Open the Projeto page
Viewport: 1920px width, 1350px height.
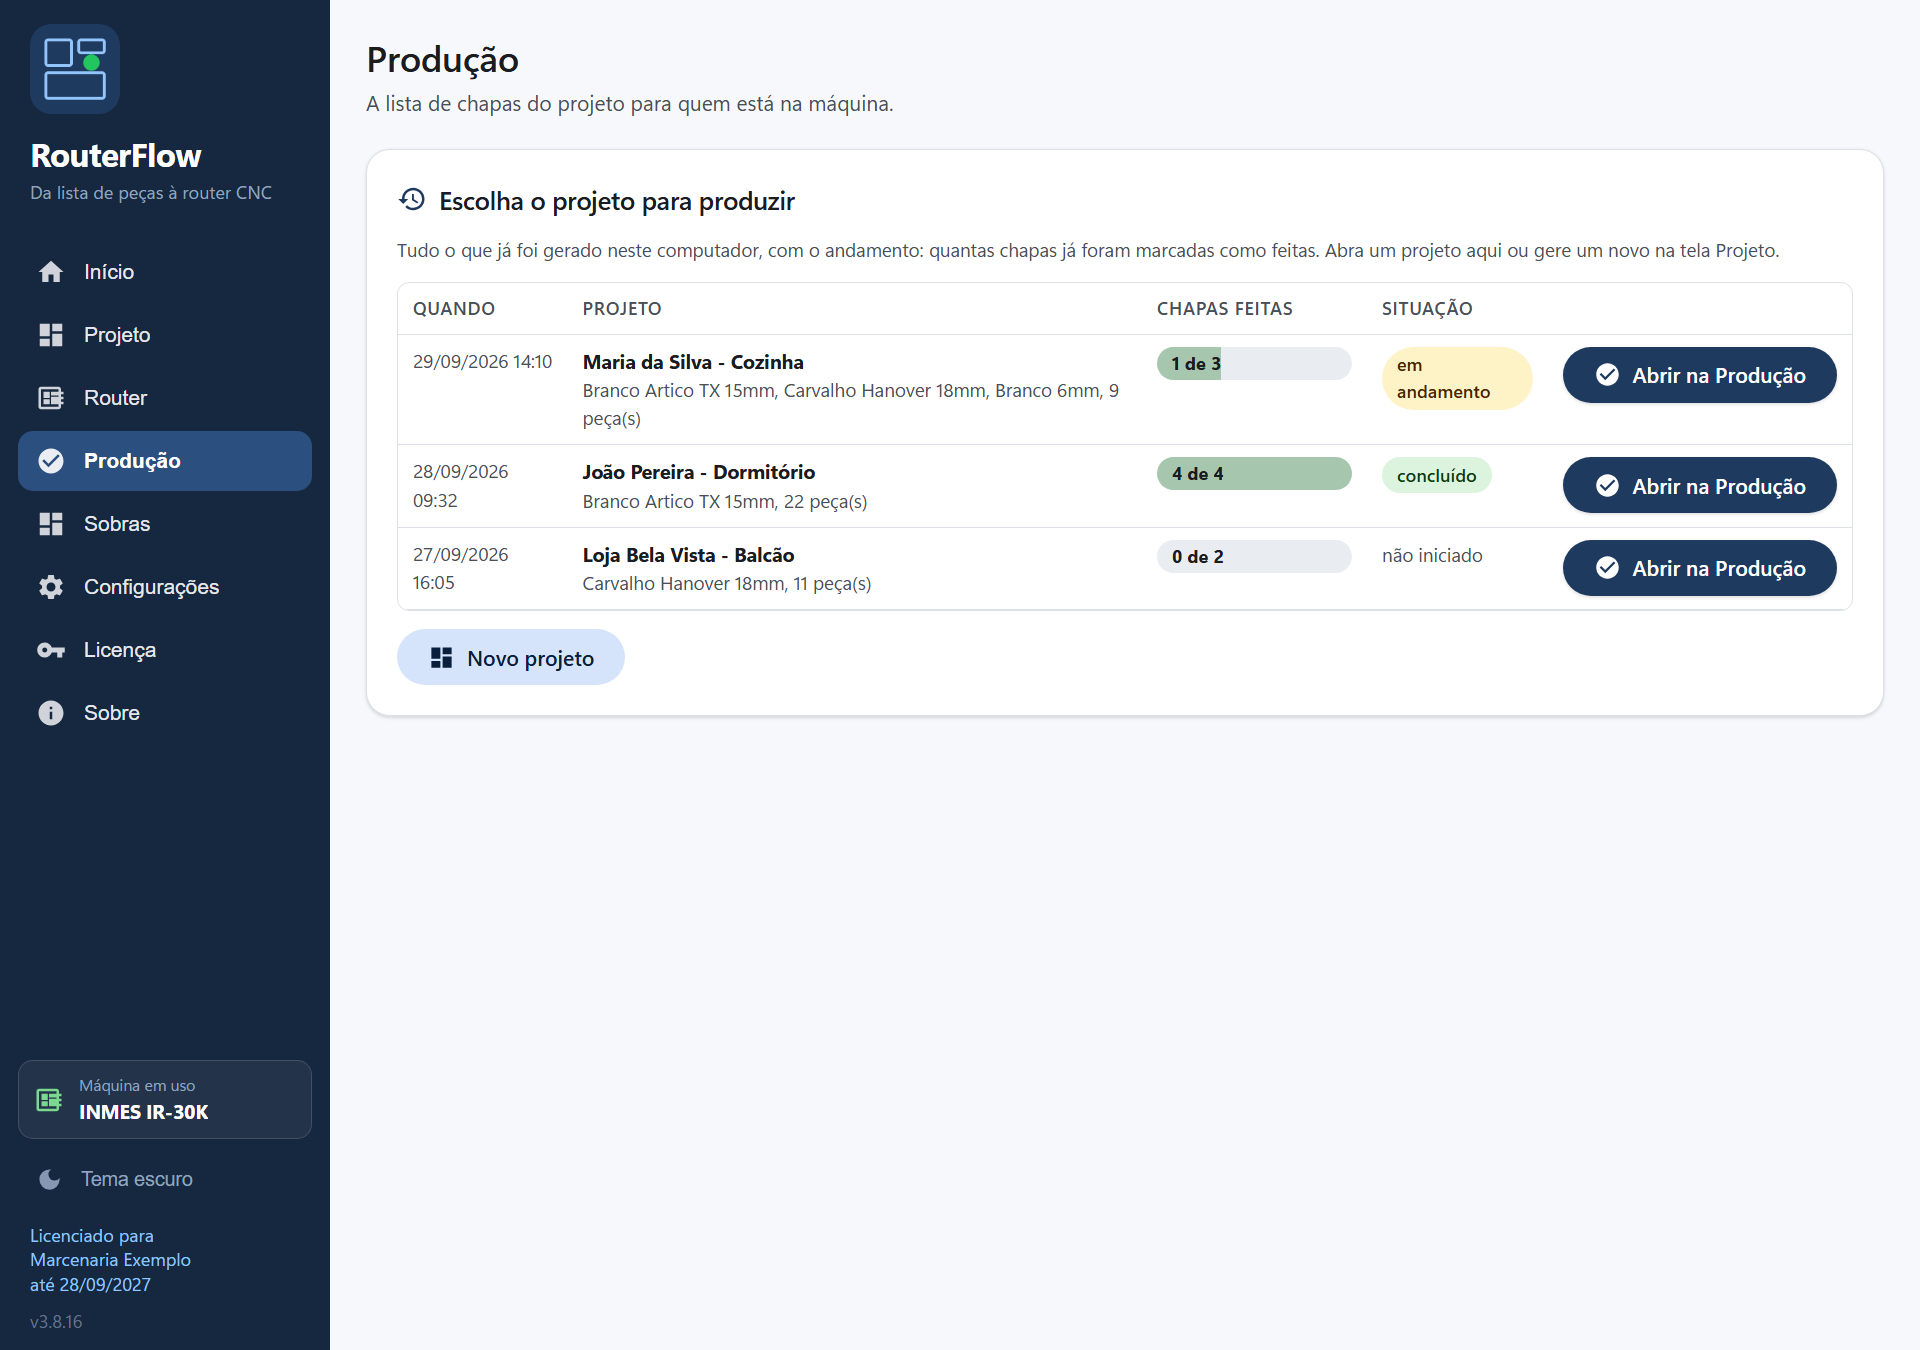pyautogui.click(x=165, y=335)
